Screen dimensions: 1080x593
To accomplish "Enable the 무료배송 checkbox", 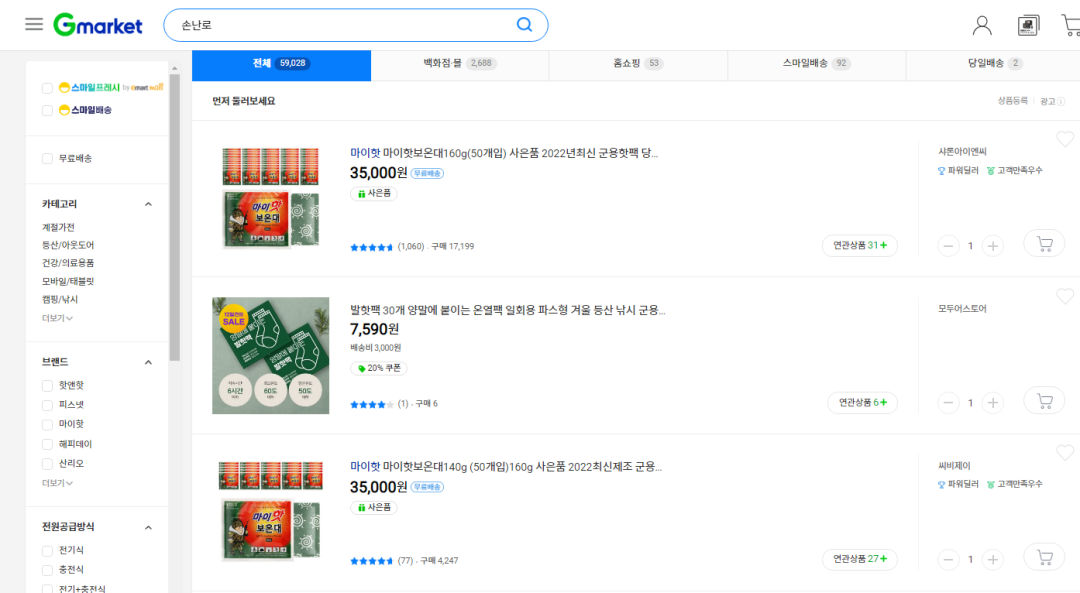I will 47,158.
